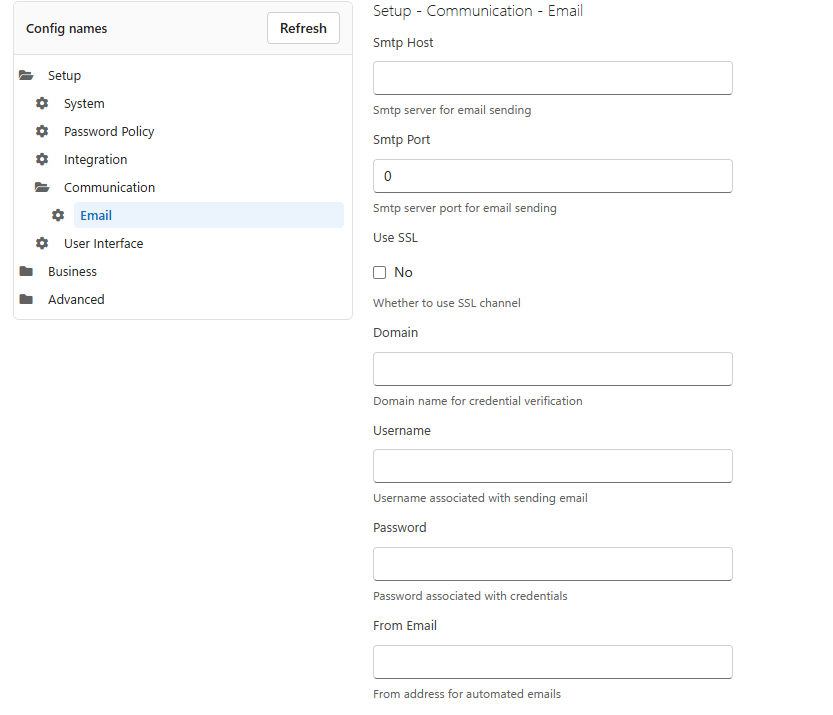Select the Setup tree node label
This screenshot has width=833, height=715.
[x=64, y=75]
